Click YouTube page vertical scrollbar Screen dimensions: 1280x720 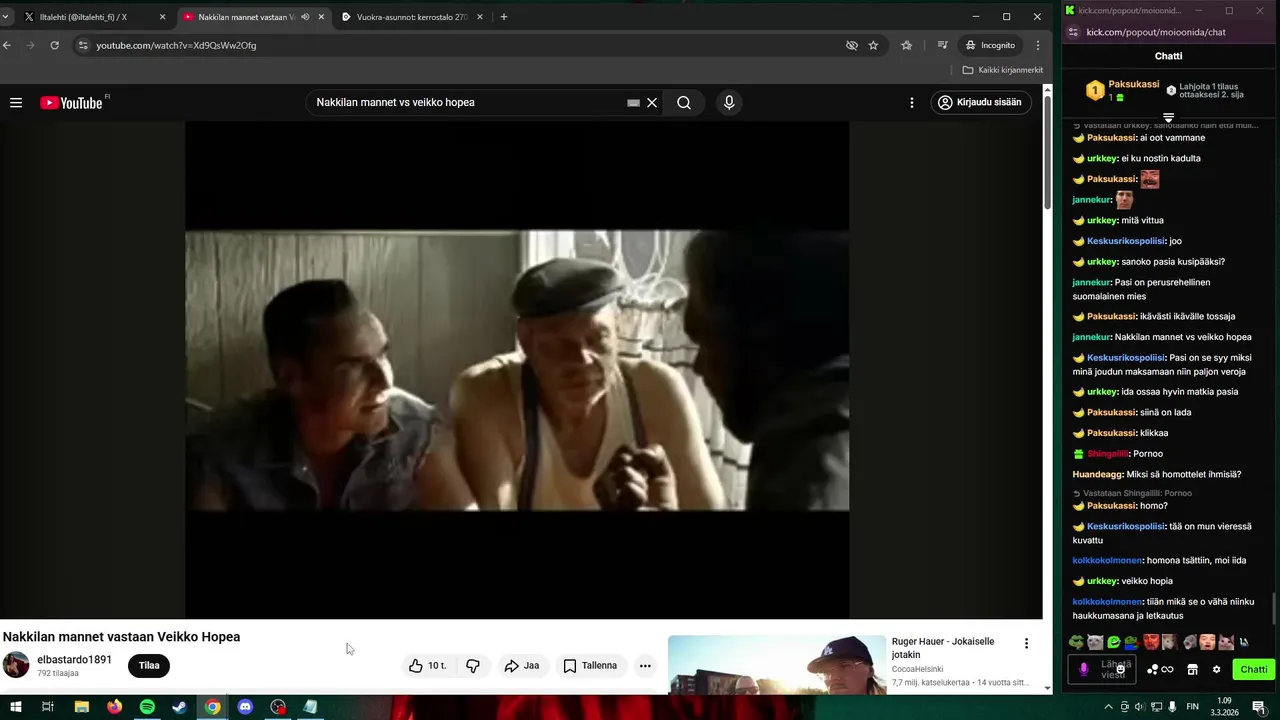(1047, 150)
